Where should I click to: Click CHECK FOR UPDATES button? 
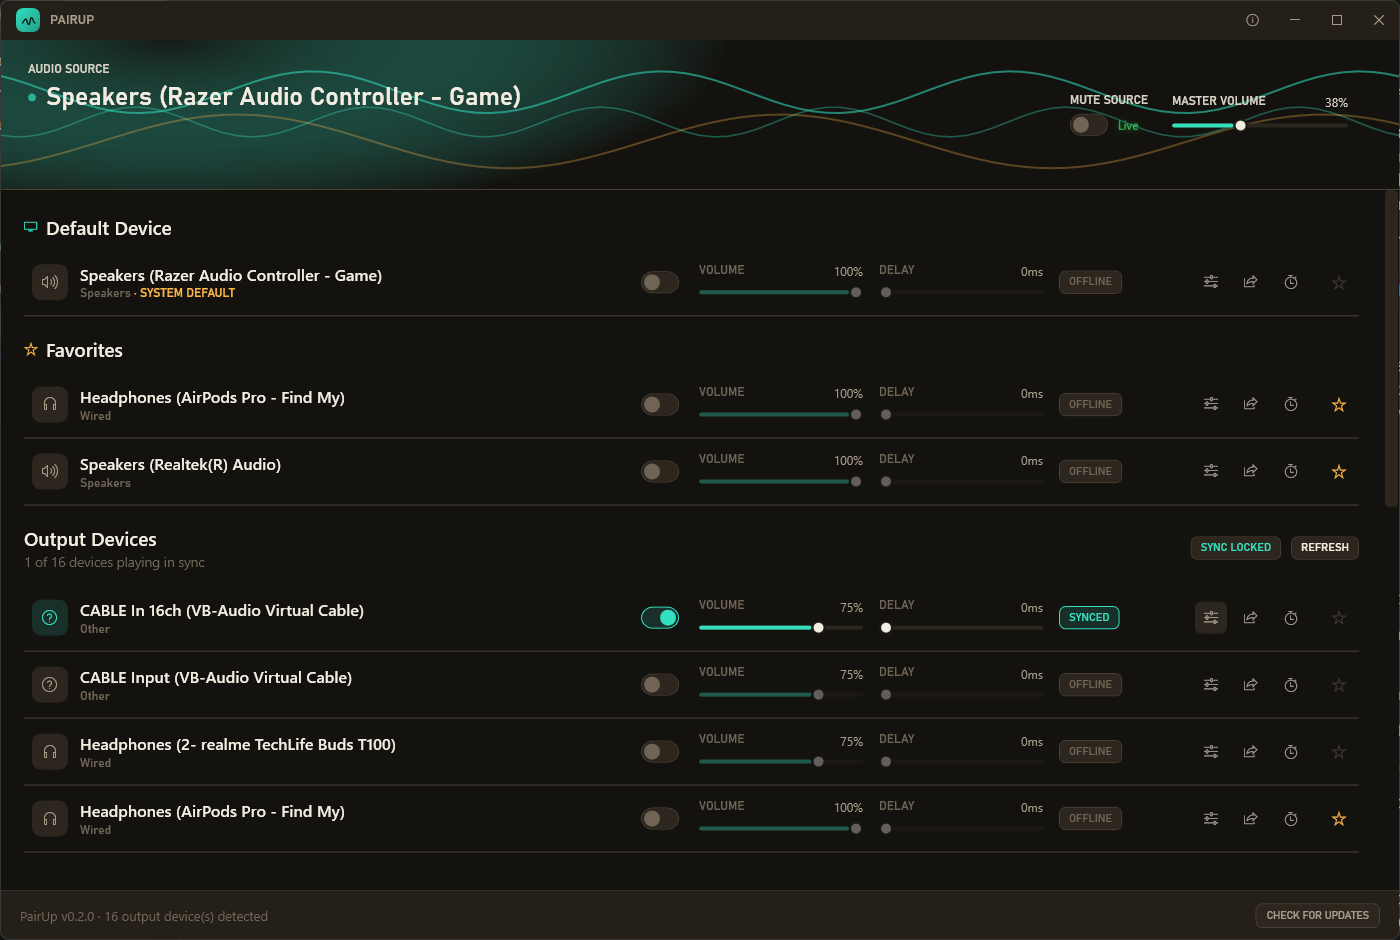pyautogui.click(x=1317, y=915)
